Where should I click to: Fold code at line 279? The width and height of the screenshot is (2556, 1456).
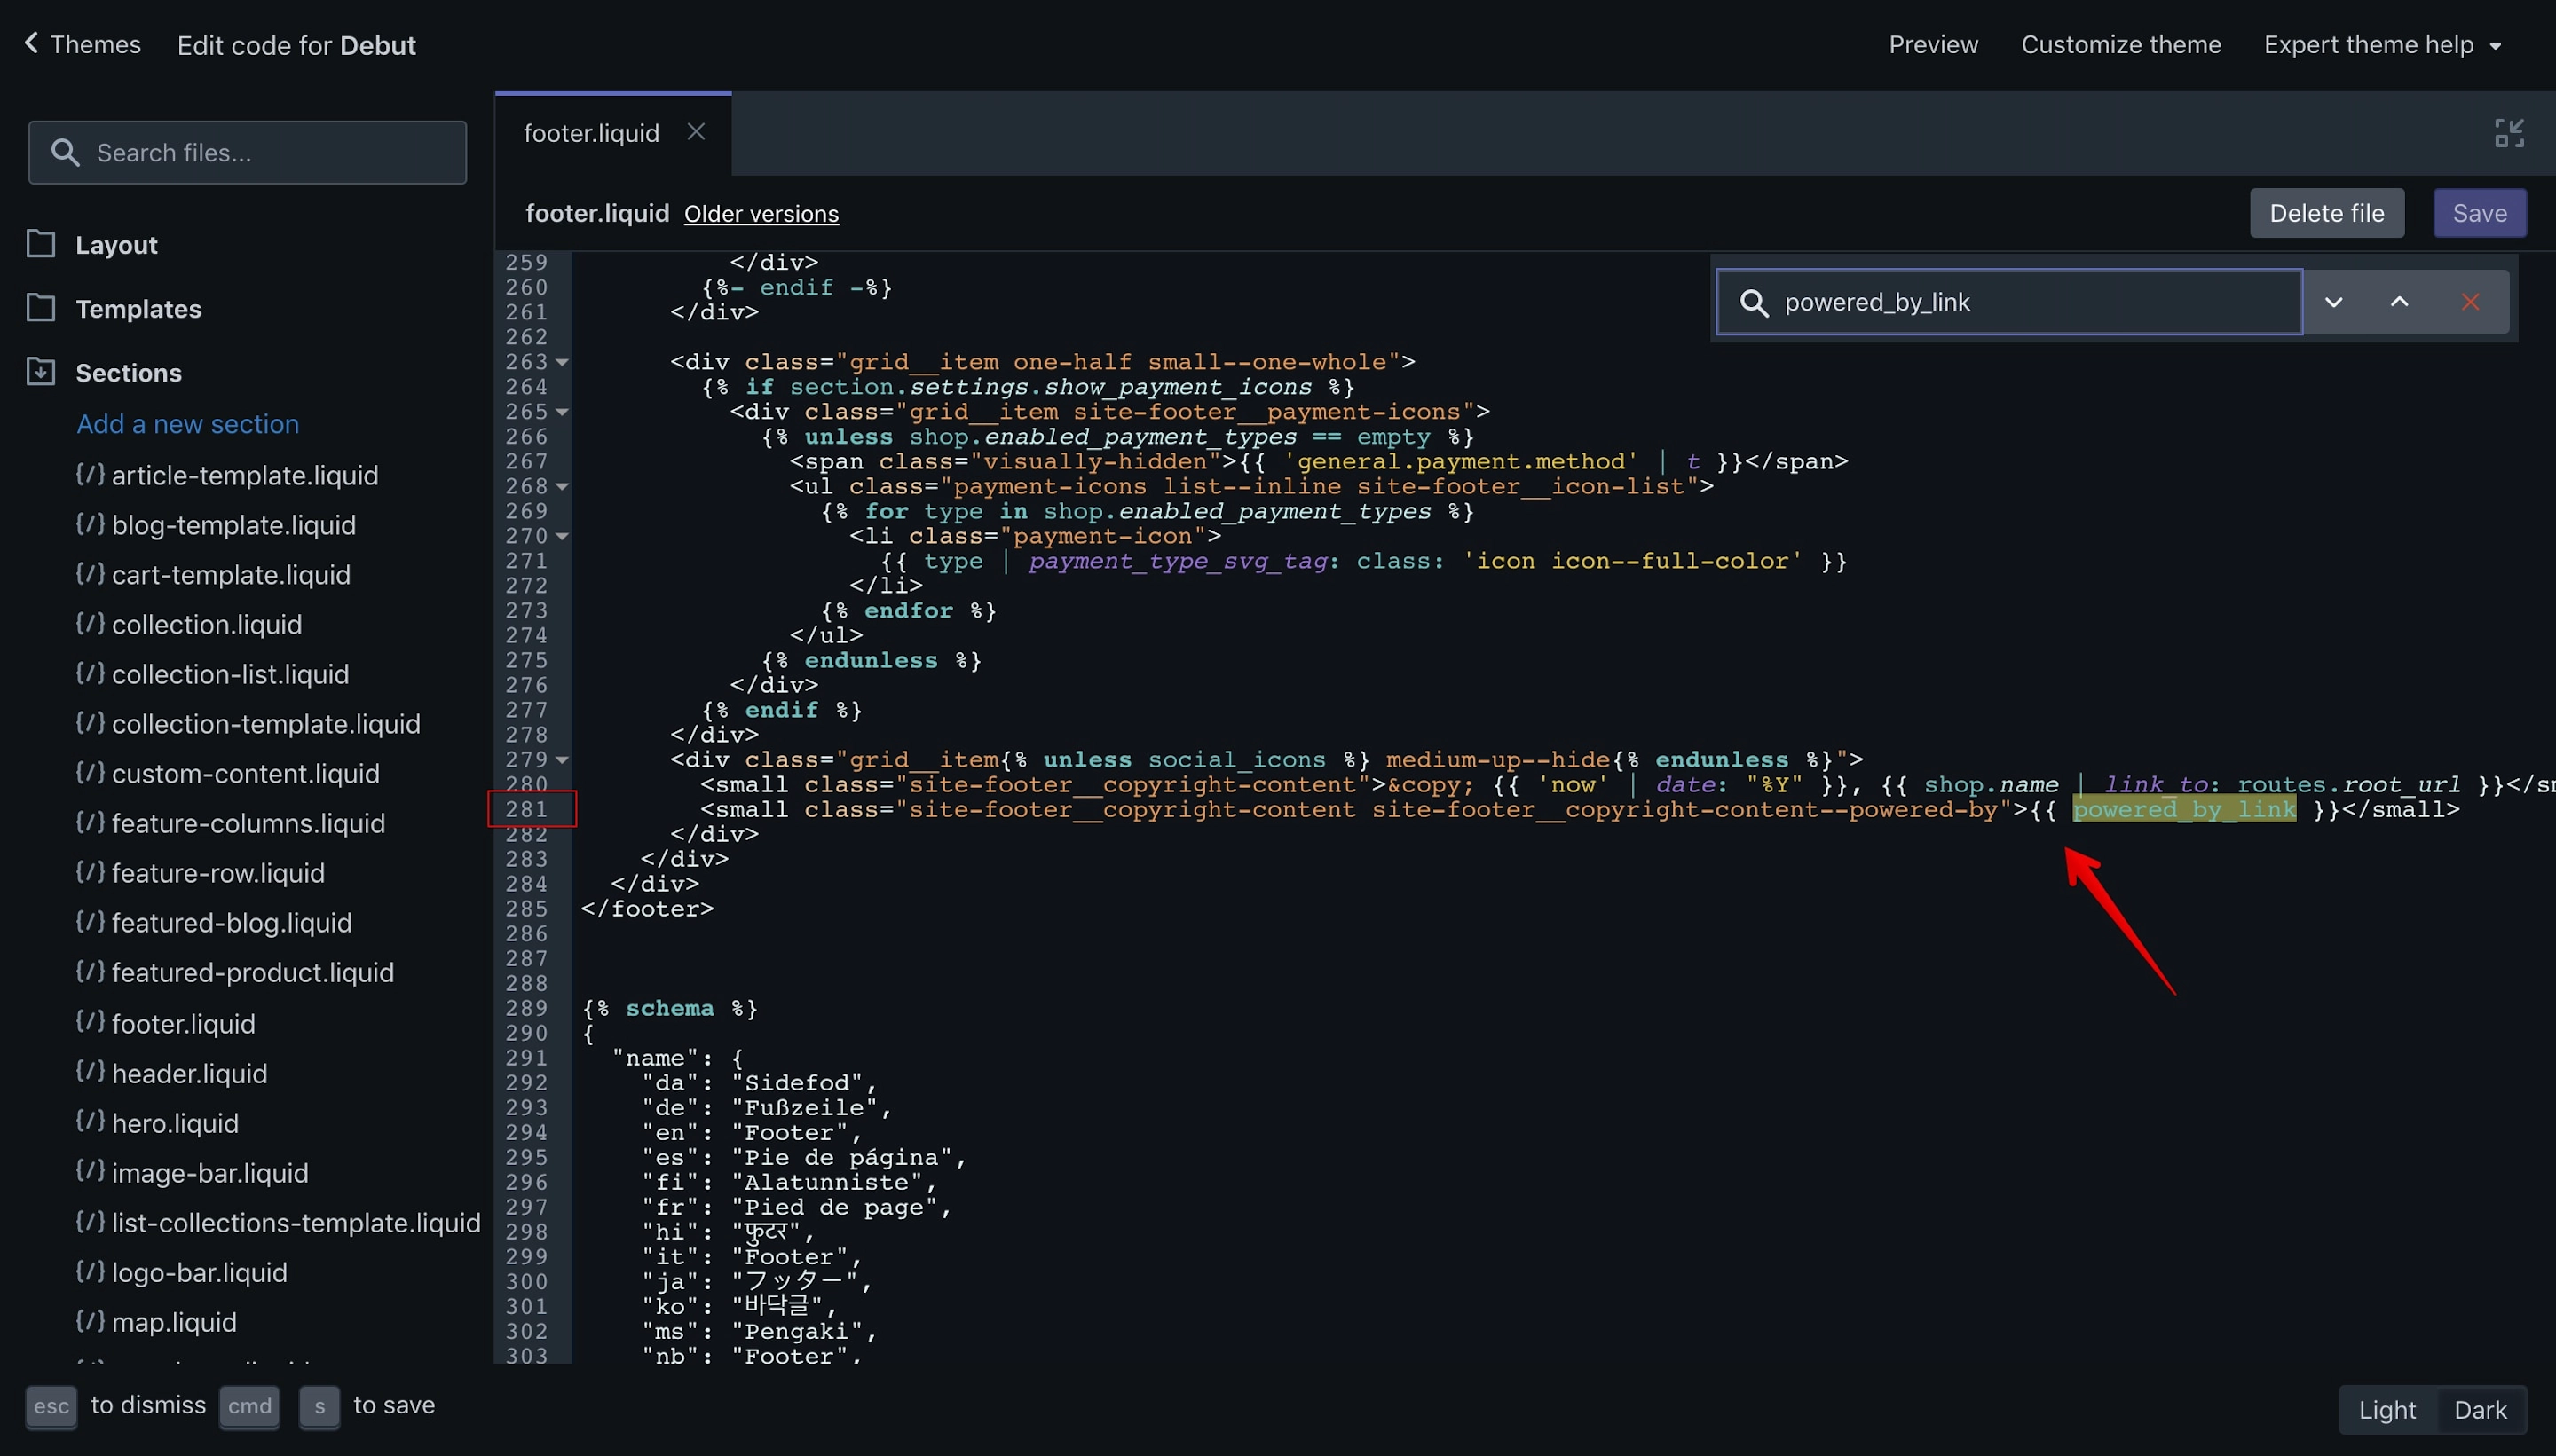click(x=563, y=760)
